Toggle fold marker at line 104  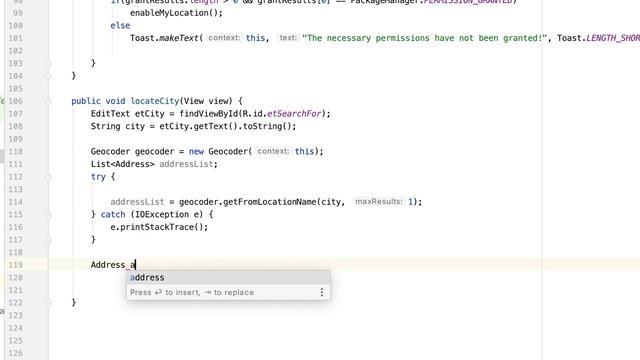(x=48, y=76)
